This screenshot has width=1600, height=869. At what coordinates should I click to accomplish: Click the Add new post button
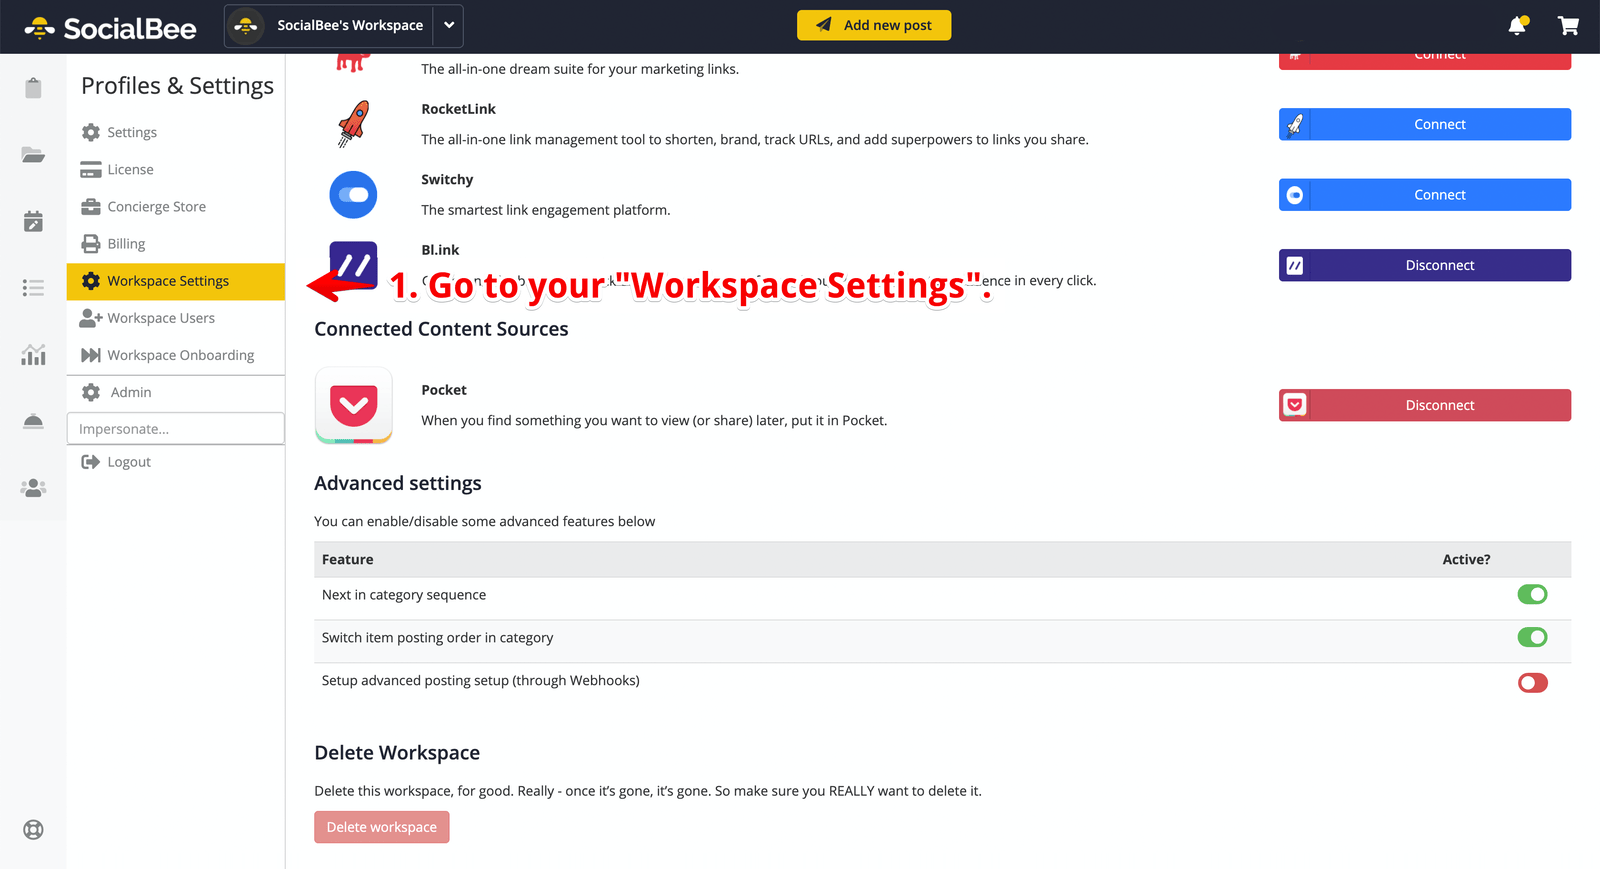coord(874,25)
